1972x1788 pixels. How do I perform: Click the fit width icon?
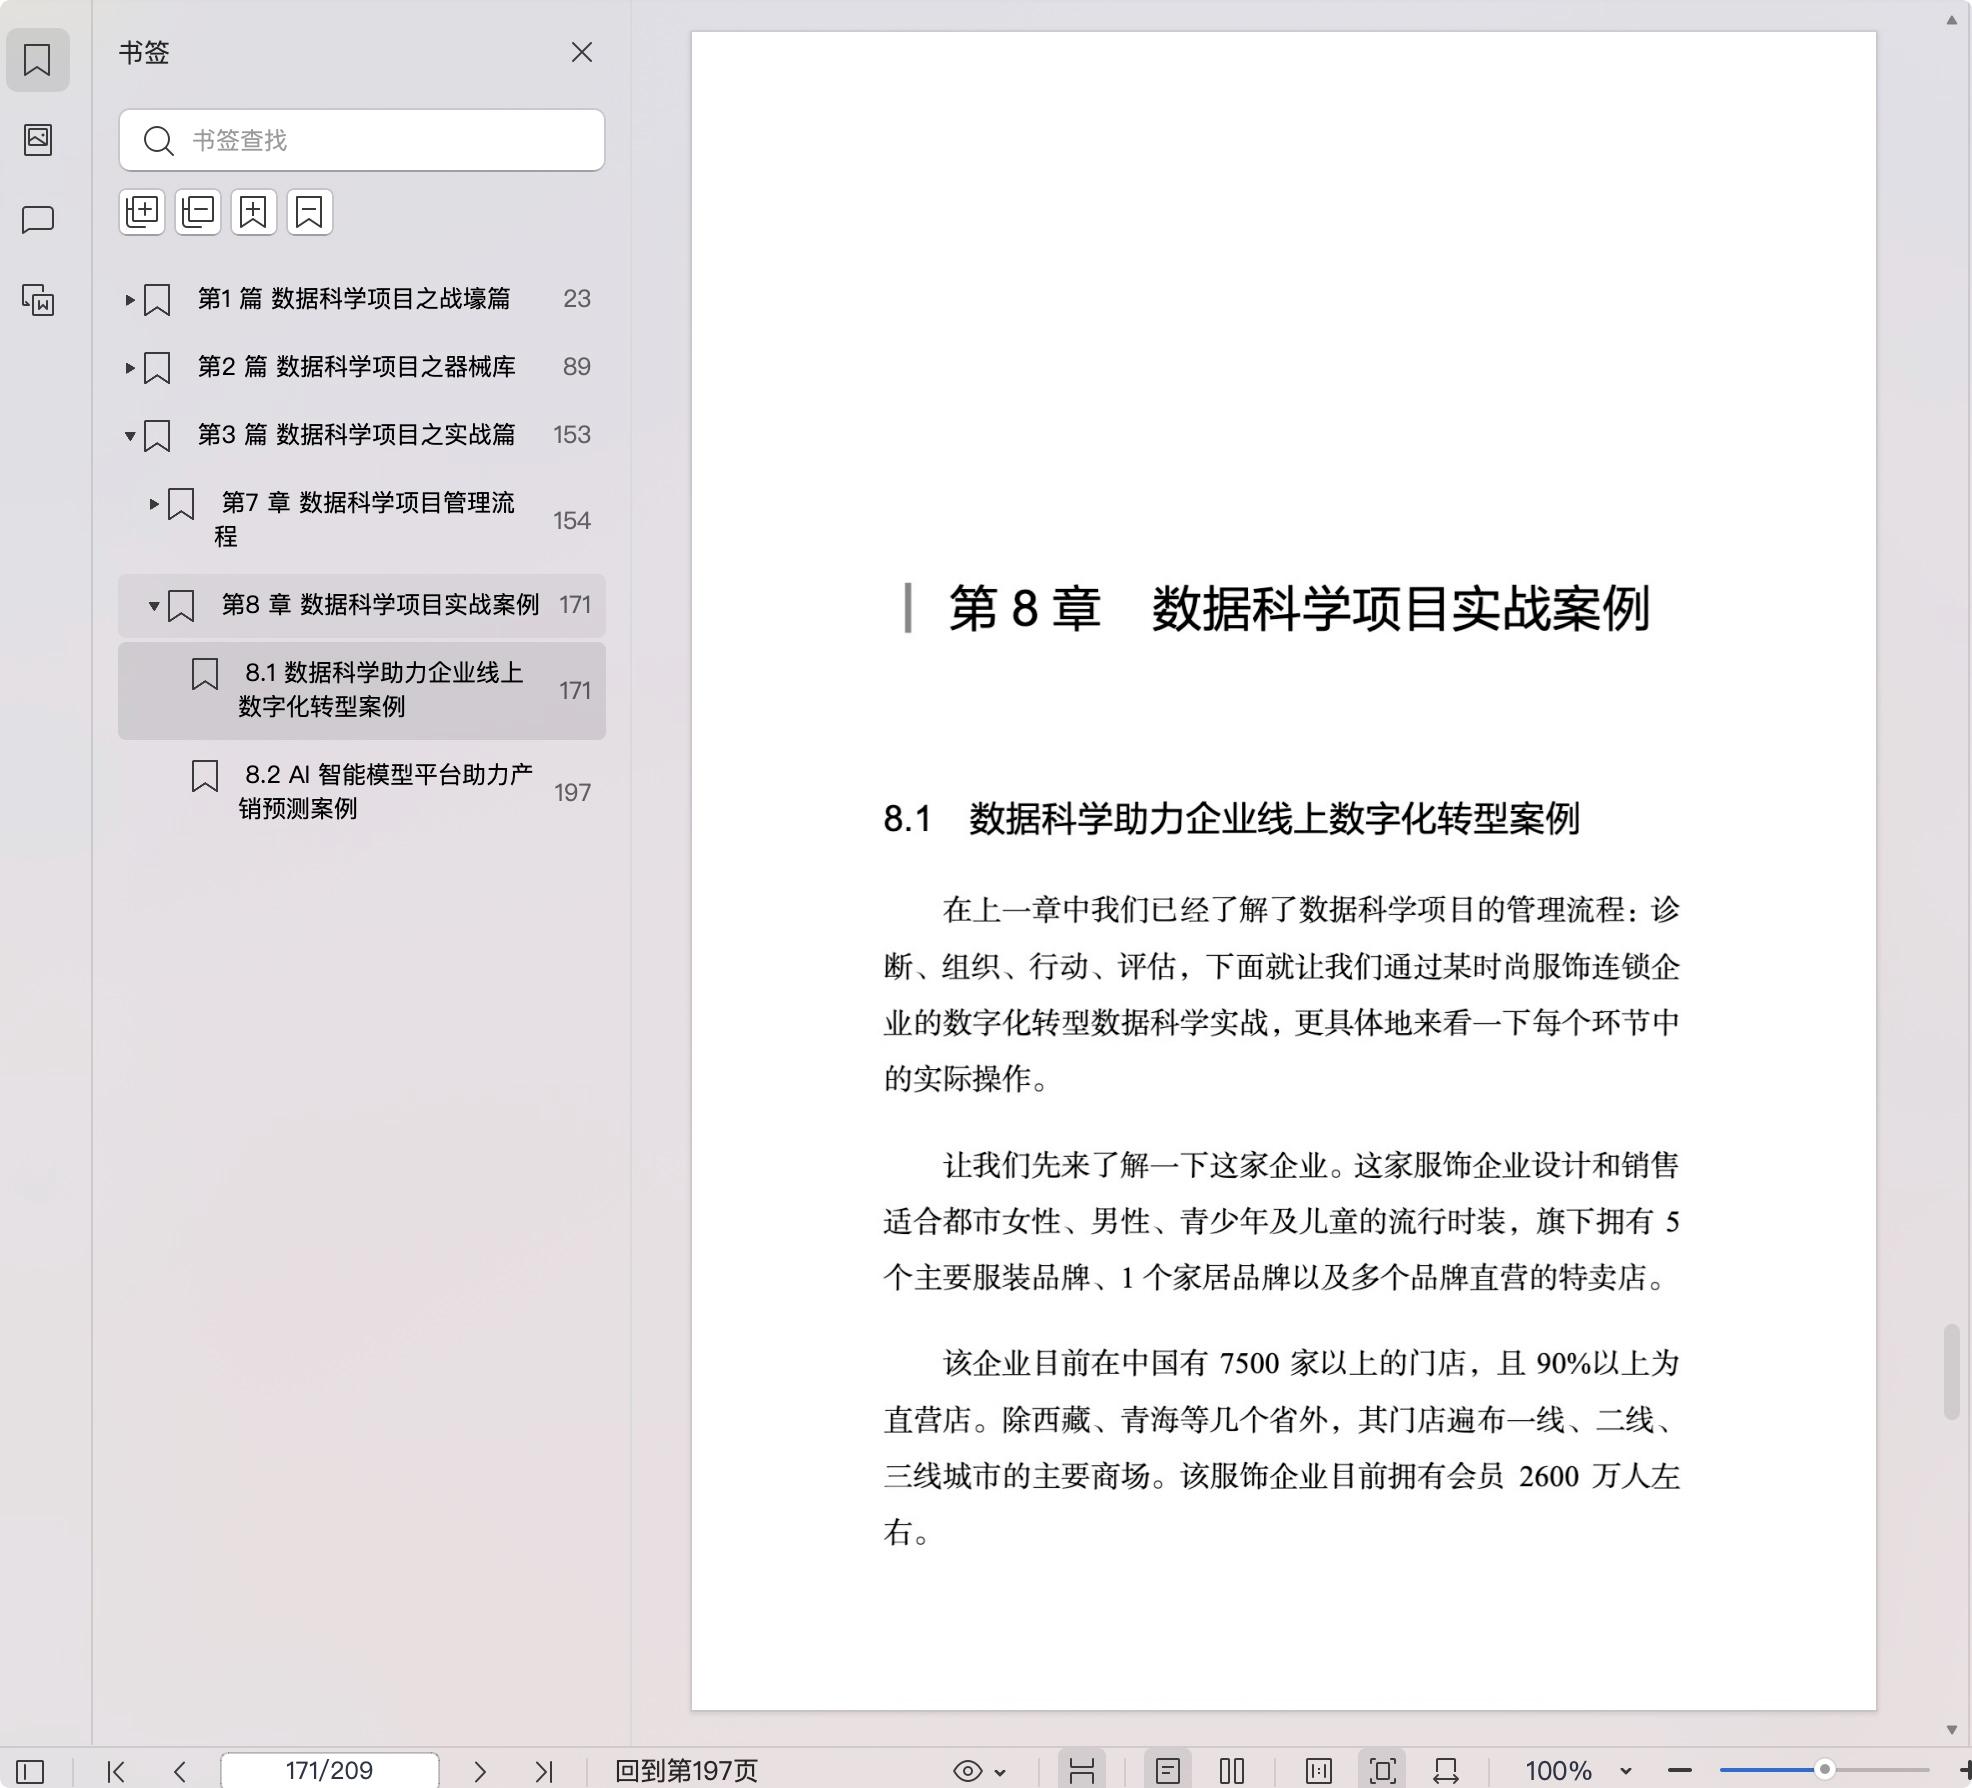tap(1446, 1771)
